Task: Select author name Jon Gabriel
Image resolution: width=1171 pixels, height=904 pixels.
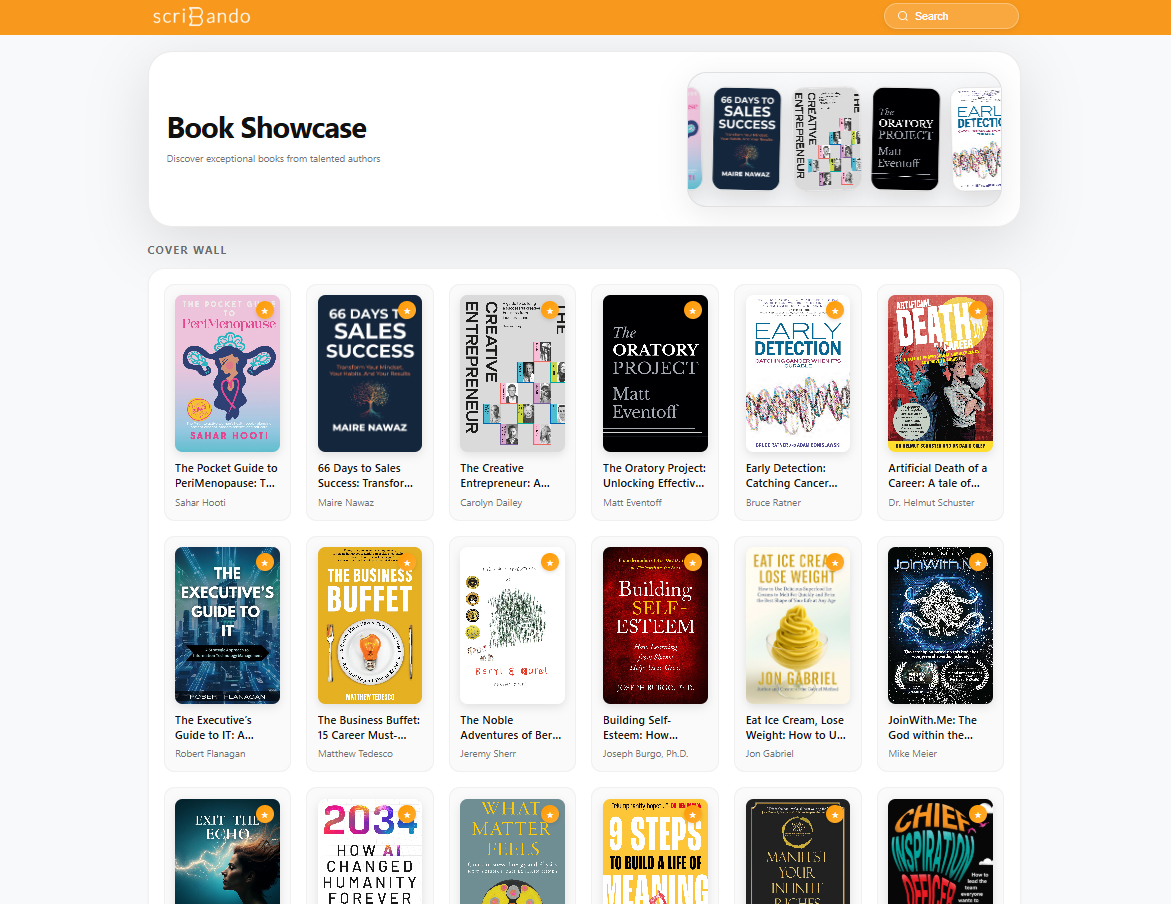Action: pos(769,754)
